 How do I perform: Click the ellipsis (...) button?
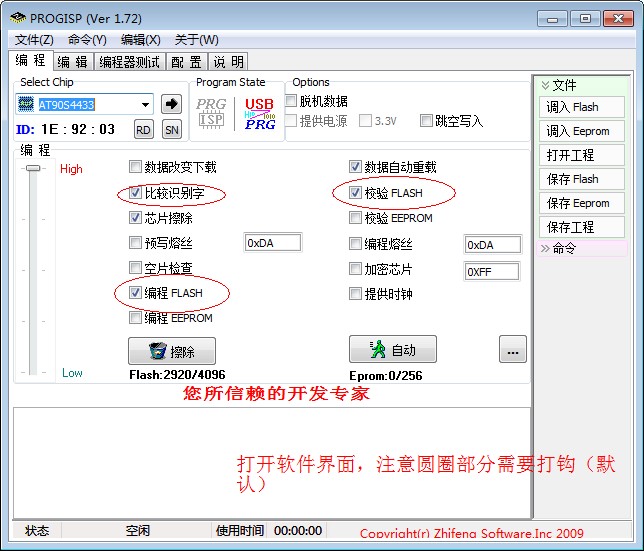(x=513, y=349)
